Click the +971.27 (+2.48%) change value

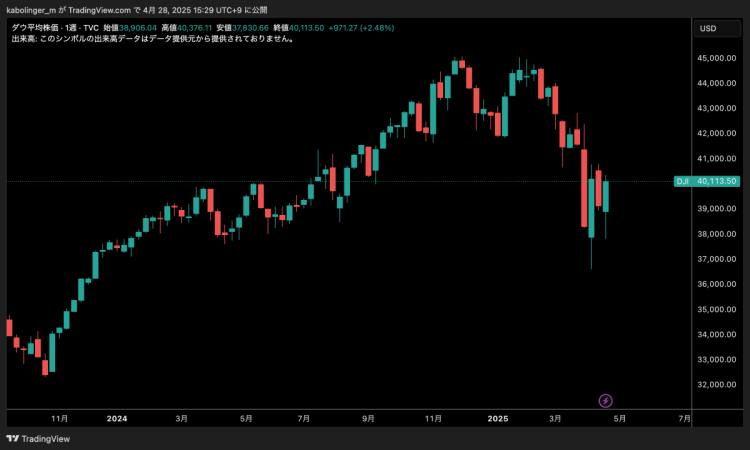pos(361,28)
